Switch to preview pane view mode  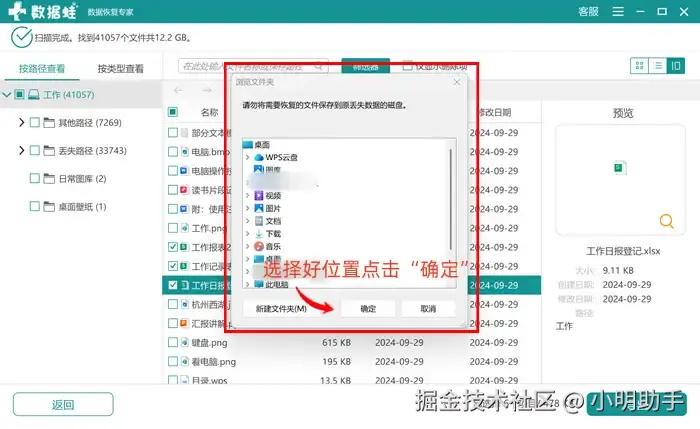pos(676,66)
